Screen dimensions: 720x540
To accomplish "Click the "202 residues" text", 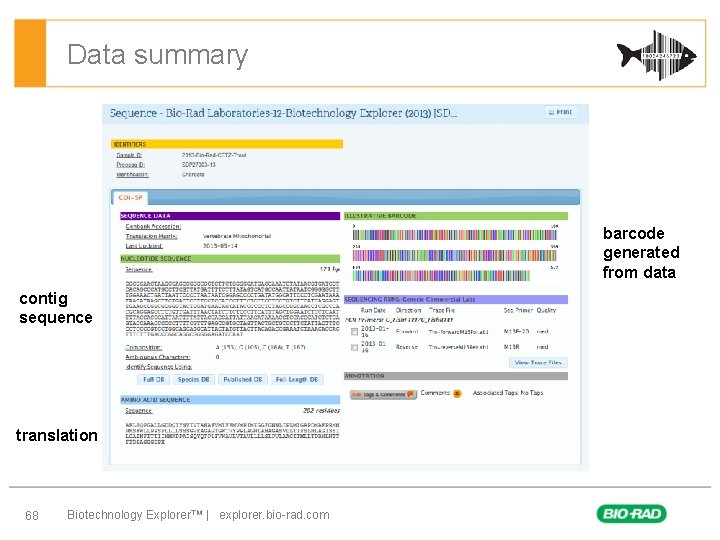I will click(x=321, y=411).
